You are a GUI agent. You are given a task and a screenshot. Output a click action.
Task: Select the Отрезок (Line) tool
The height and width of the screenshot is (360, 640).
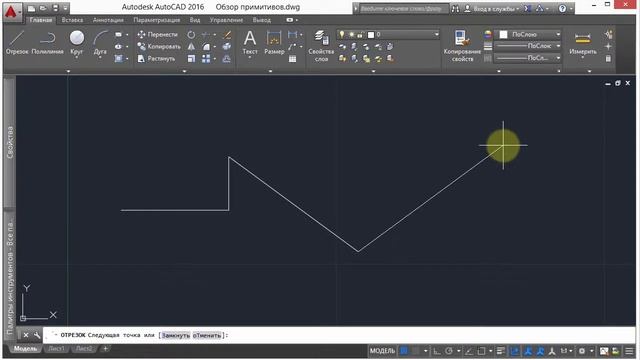point(17,42)
